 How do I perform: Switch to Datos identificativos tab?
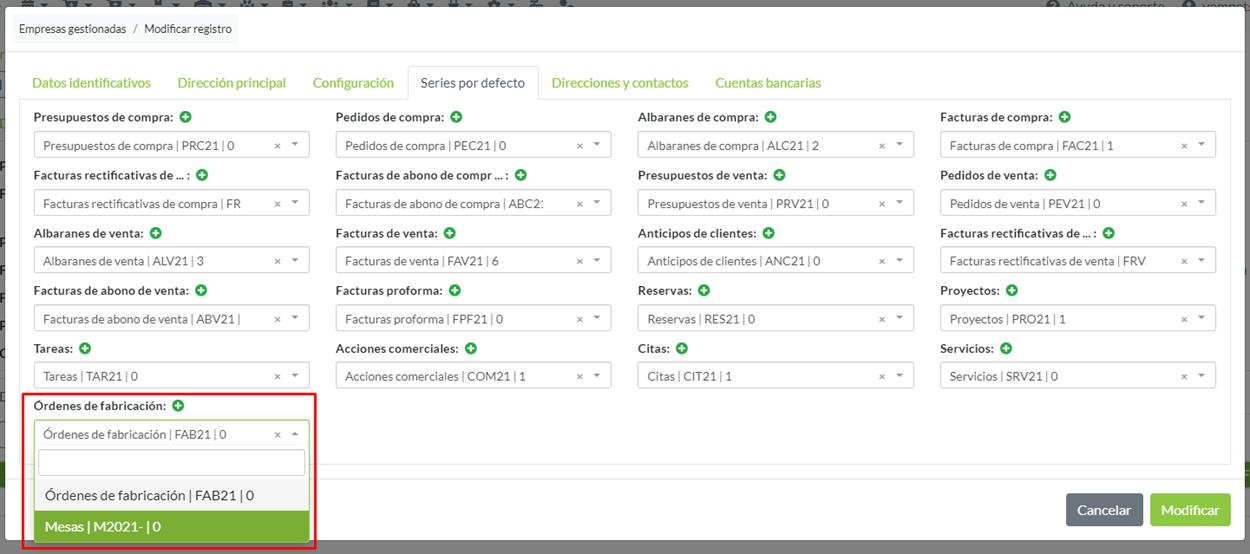pyautogui.click(x=91, y=83)
